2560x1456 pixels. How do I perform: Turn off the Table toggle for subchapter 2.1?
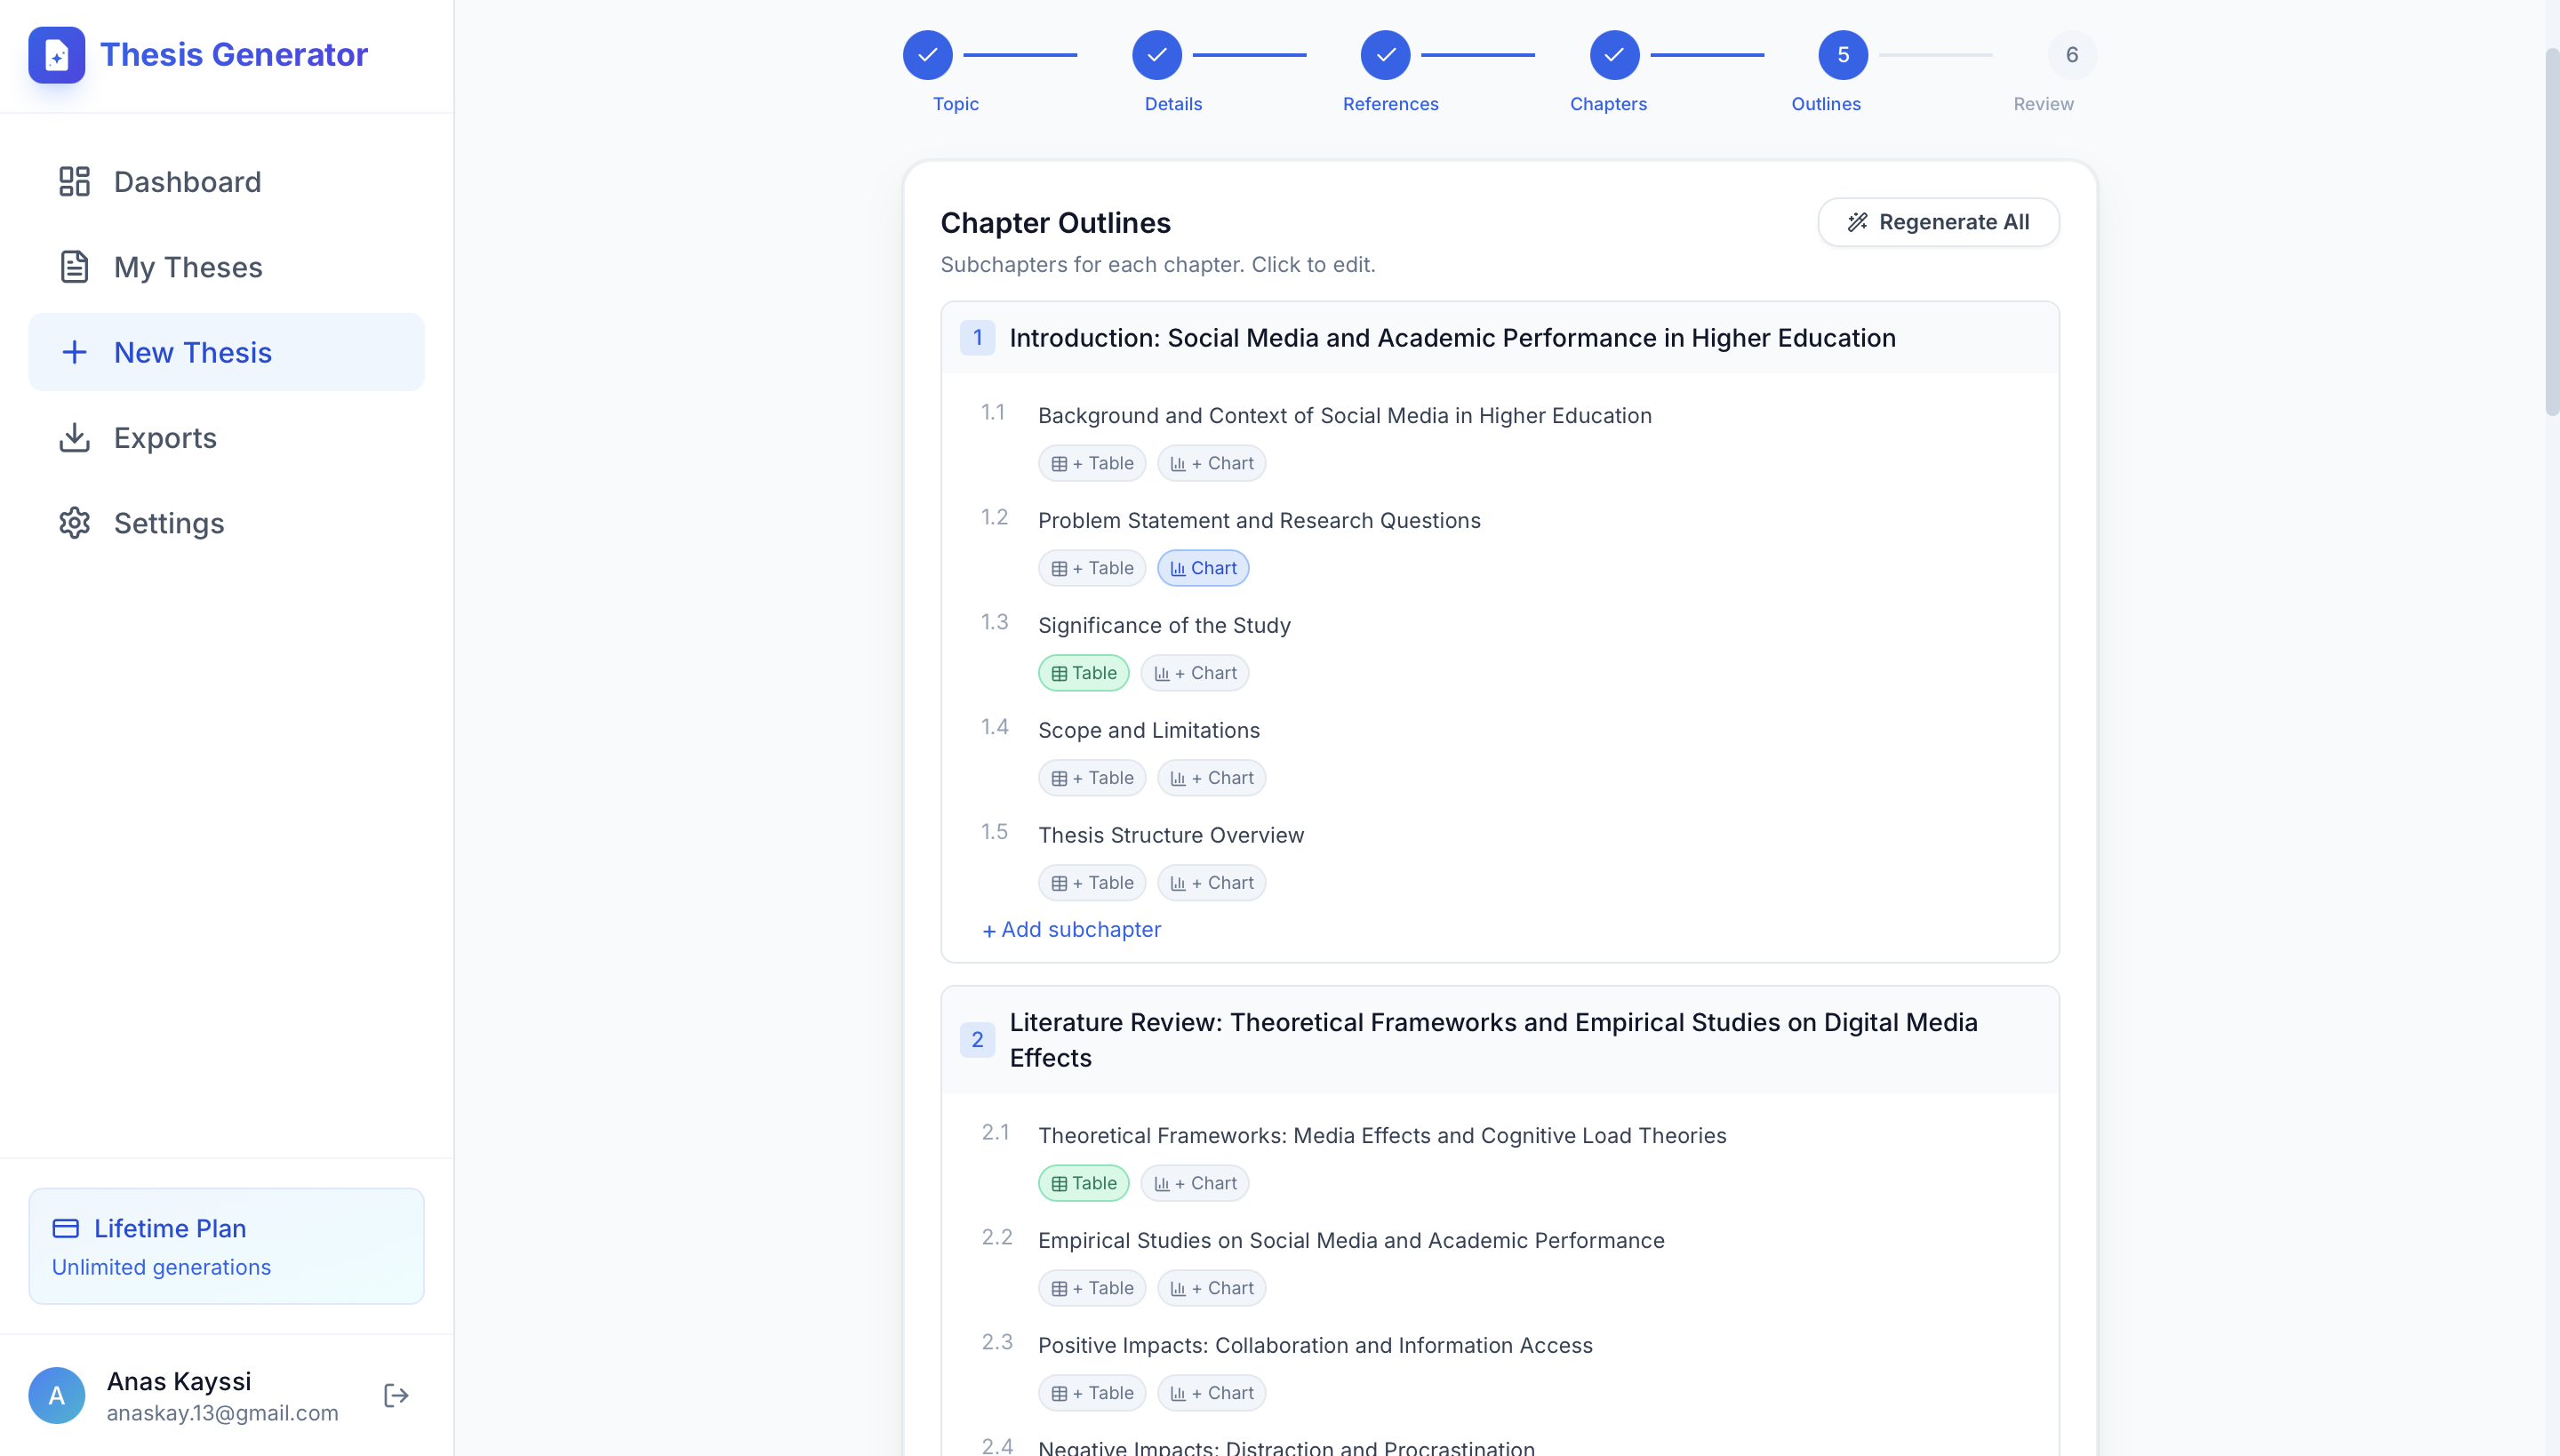point(1083,1183)
